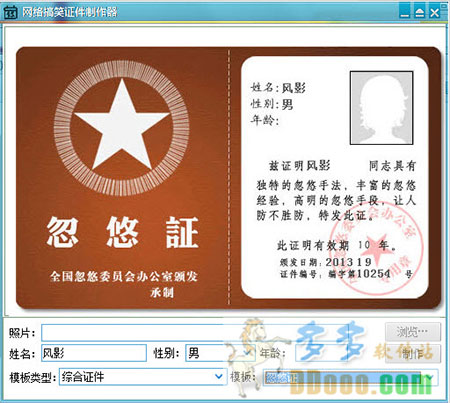Close the certificate maker window
This screenshot has width=450, height=403.
point(435,13)
